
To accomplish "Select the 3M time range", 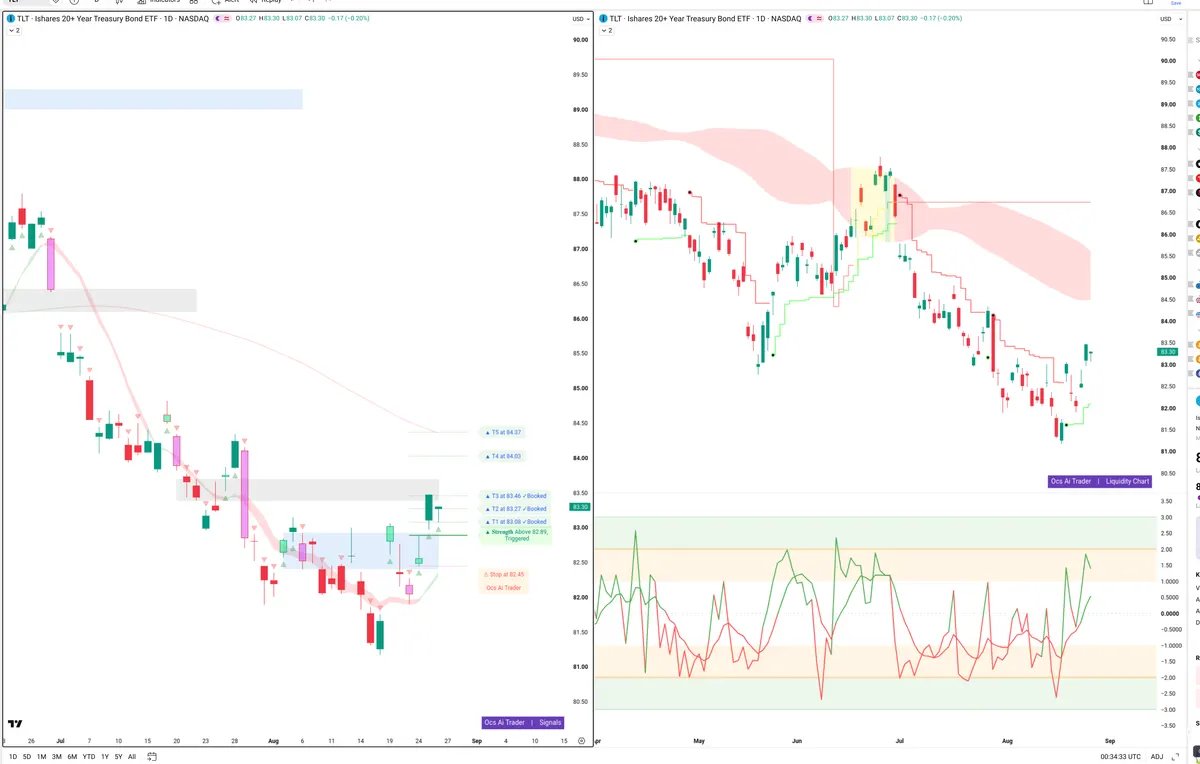I will tap(57, 757).
